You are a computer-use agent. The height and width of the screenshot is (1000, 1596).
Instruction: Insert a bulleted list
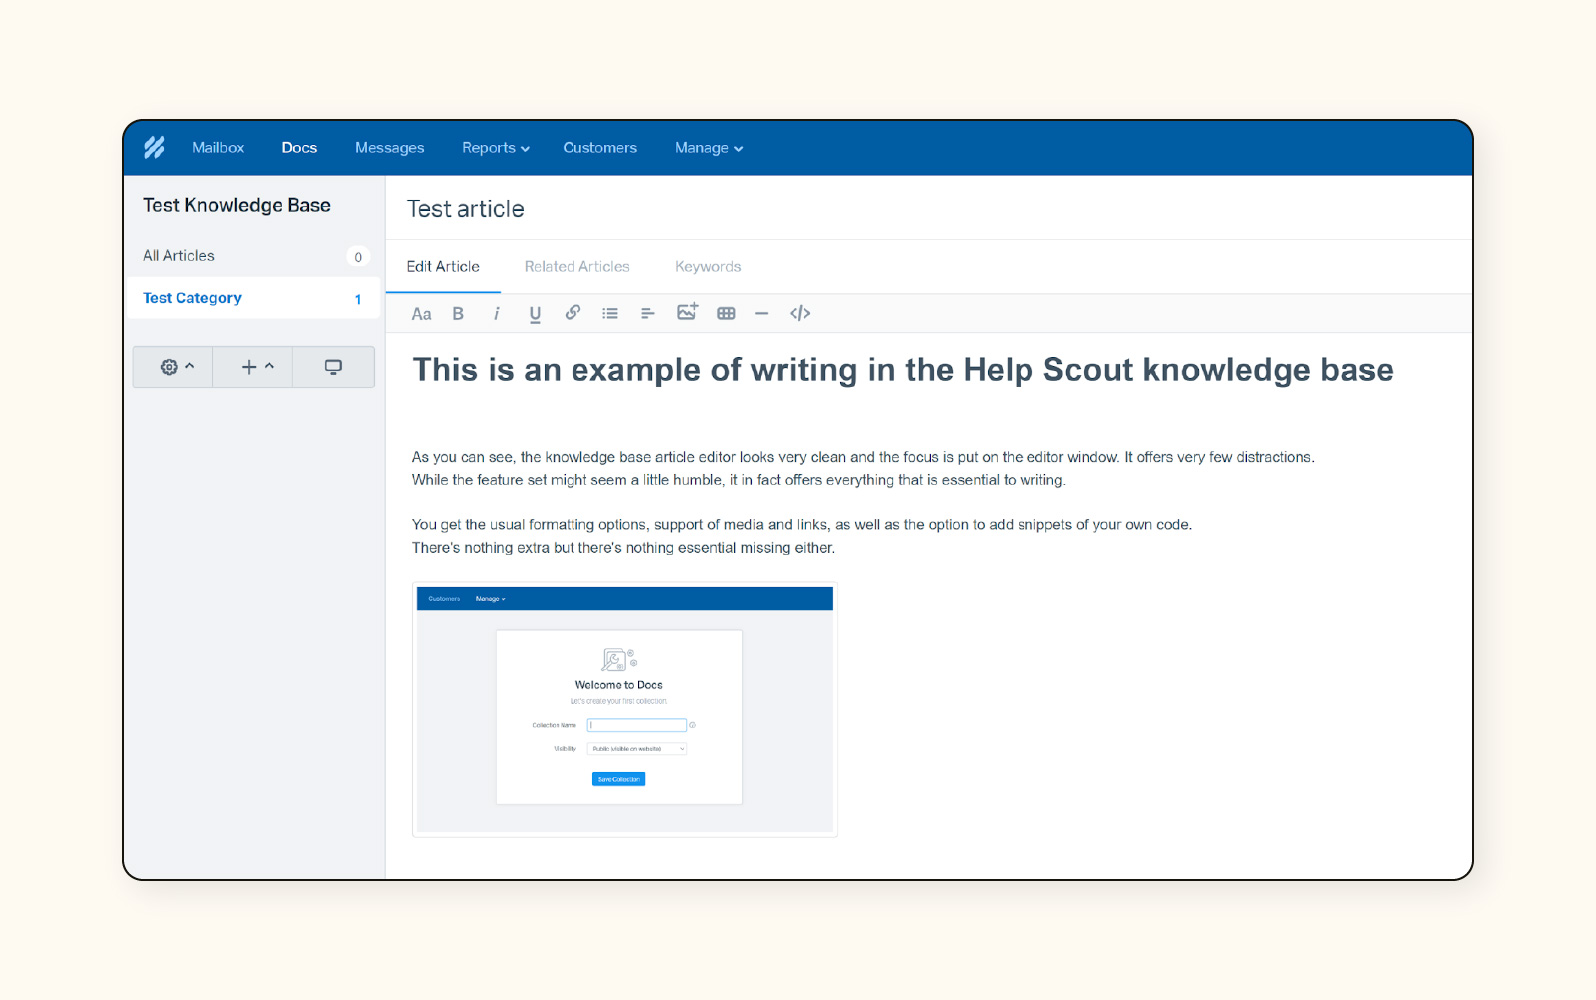coord(610,313)
